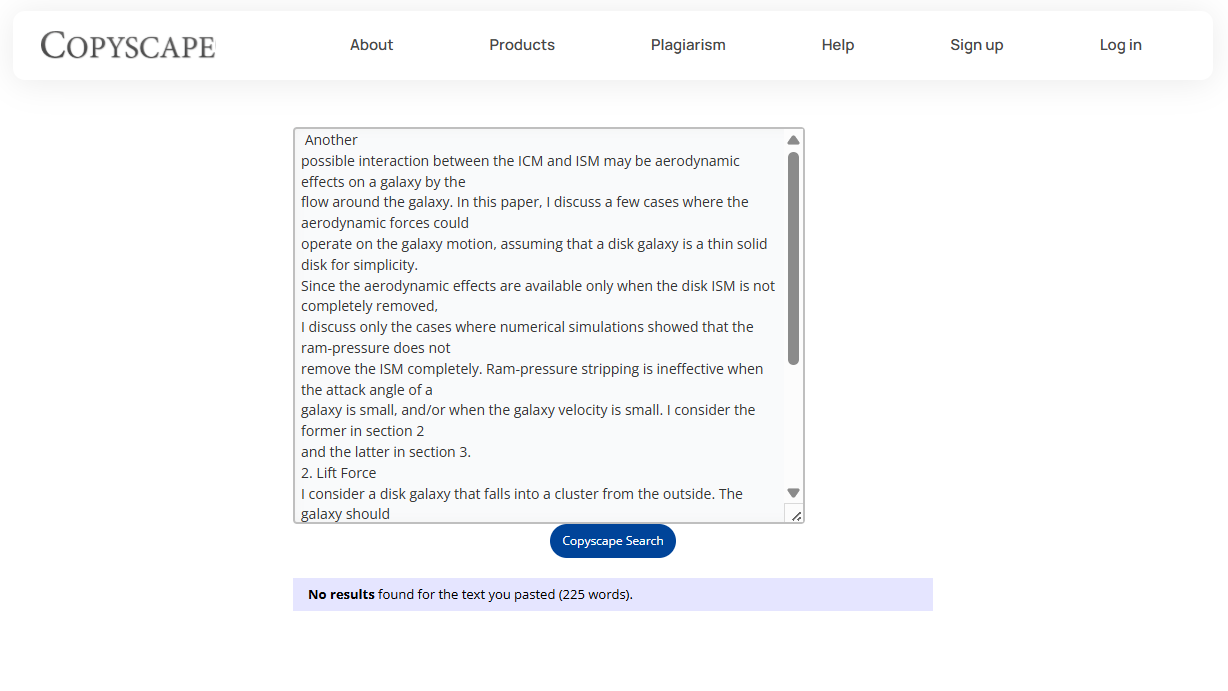Image resolution: width=1228 pixels, height=691 pixels.
Task: Open the About menu
Action: click(x=371, y=45)
